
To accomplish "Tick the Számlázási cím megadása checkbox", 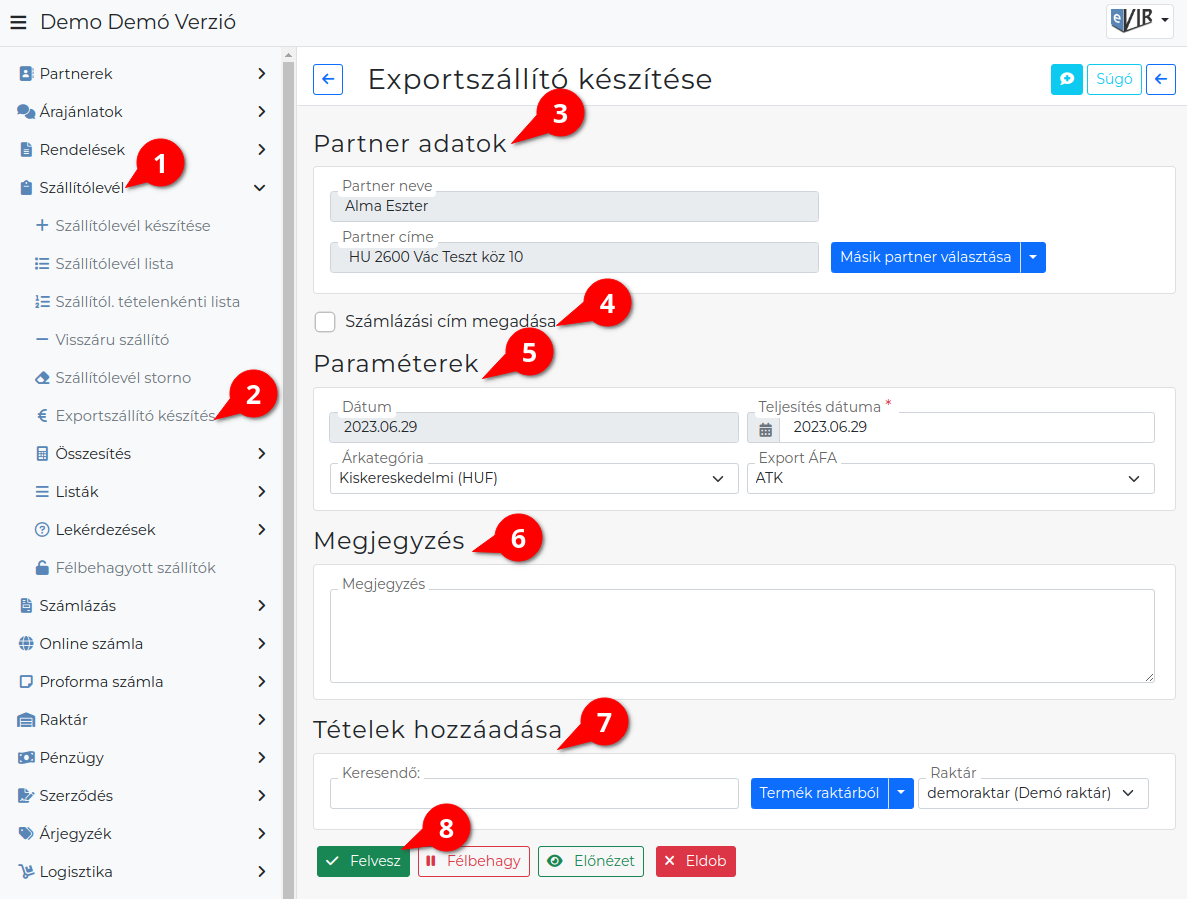I will coord(325,322).
